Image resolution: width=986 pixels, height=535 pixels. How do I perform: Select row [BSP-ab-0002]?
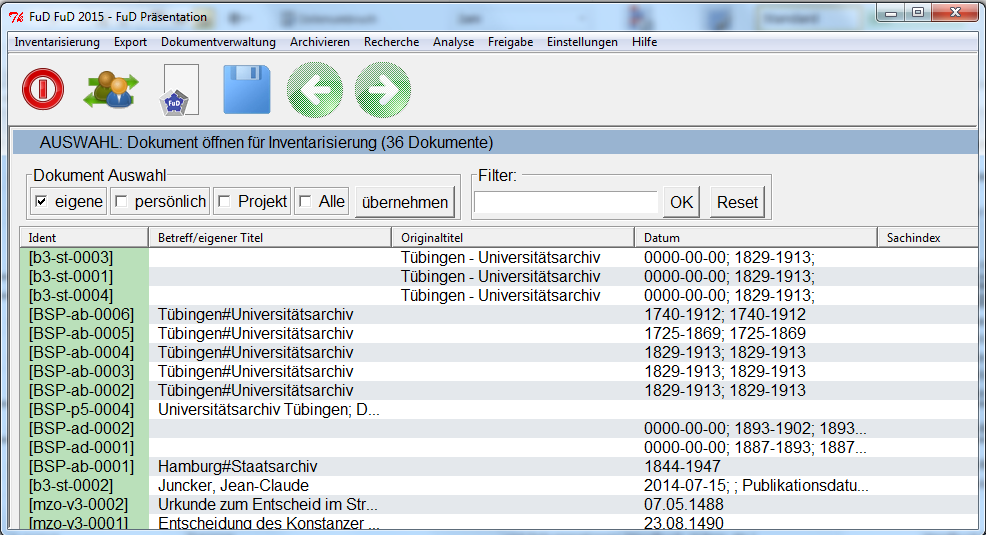[499, 390]
